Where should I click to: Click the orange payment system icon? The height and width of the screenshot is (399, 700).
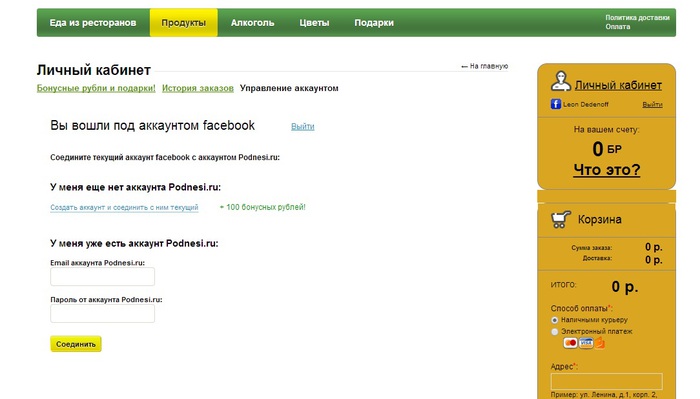click(600, 343)
